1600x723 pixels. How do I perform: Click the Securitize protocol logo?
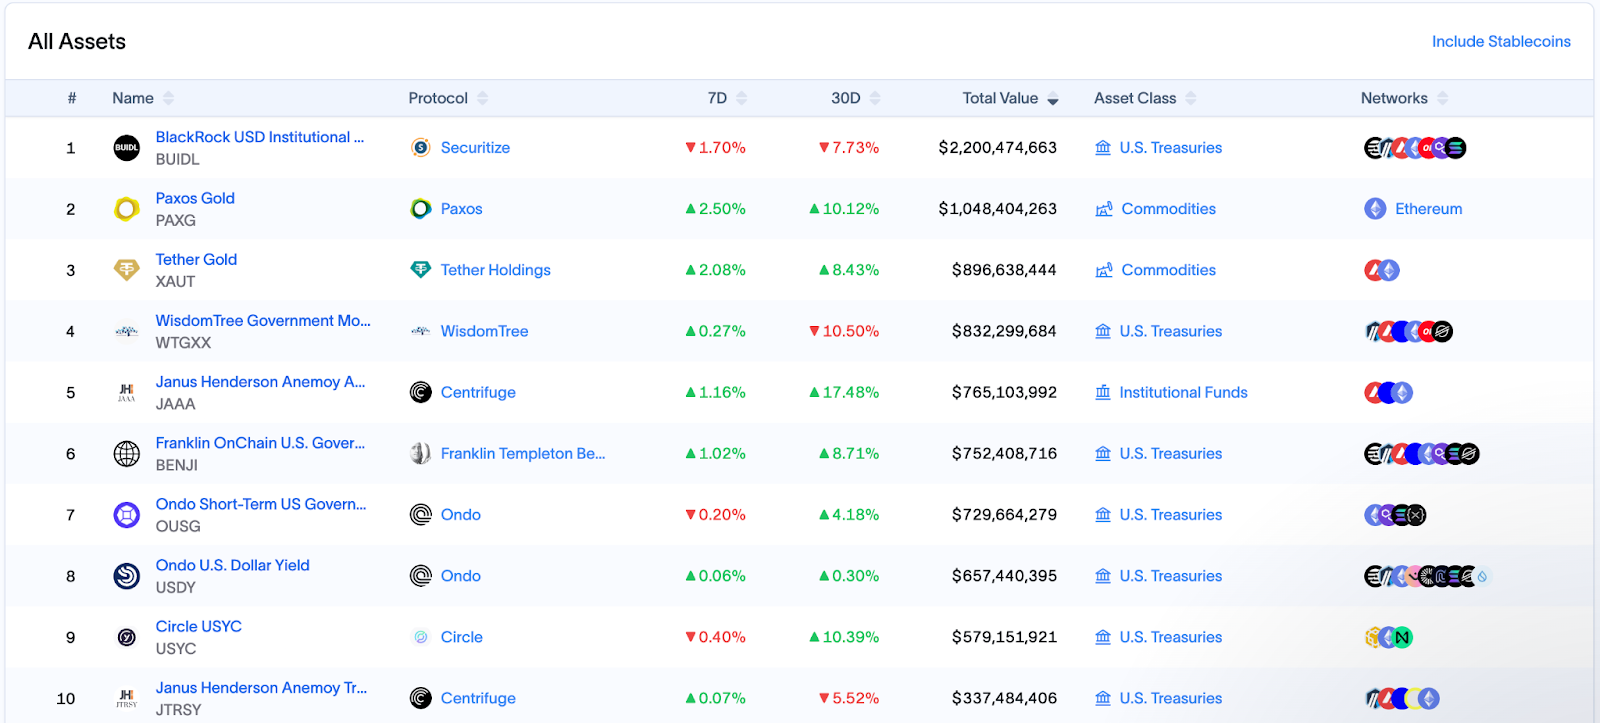pos(421,148)
